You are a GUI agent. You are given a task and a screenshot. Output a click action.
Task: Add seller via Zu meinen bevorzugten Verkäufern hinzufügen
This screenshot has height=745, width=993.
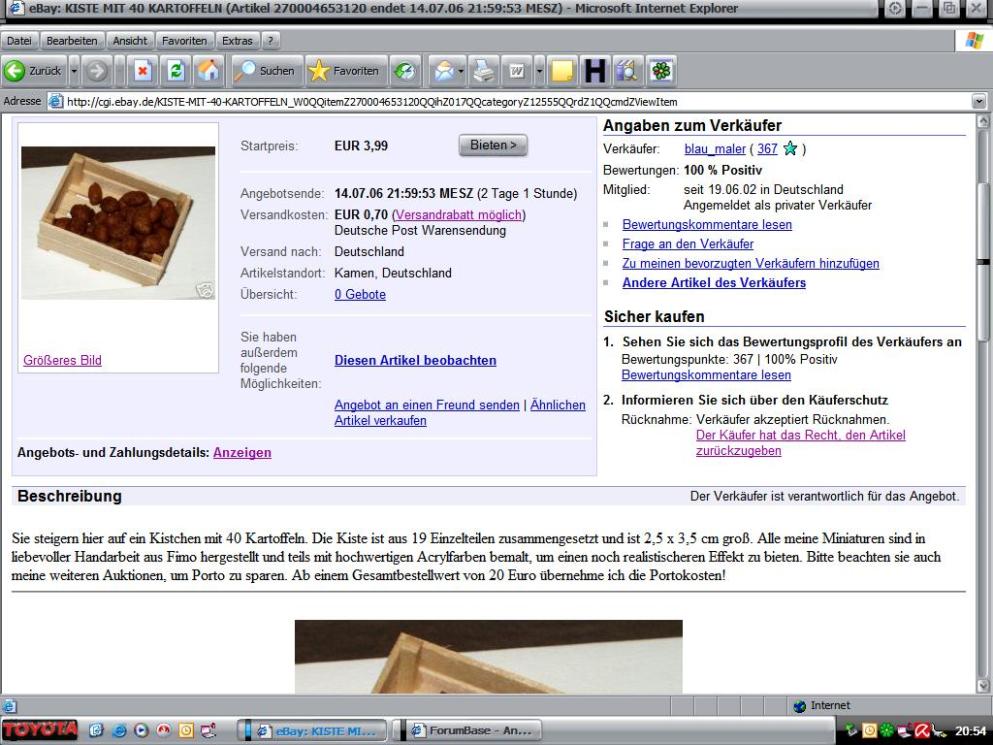pos(750,263)
